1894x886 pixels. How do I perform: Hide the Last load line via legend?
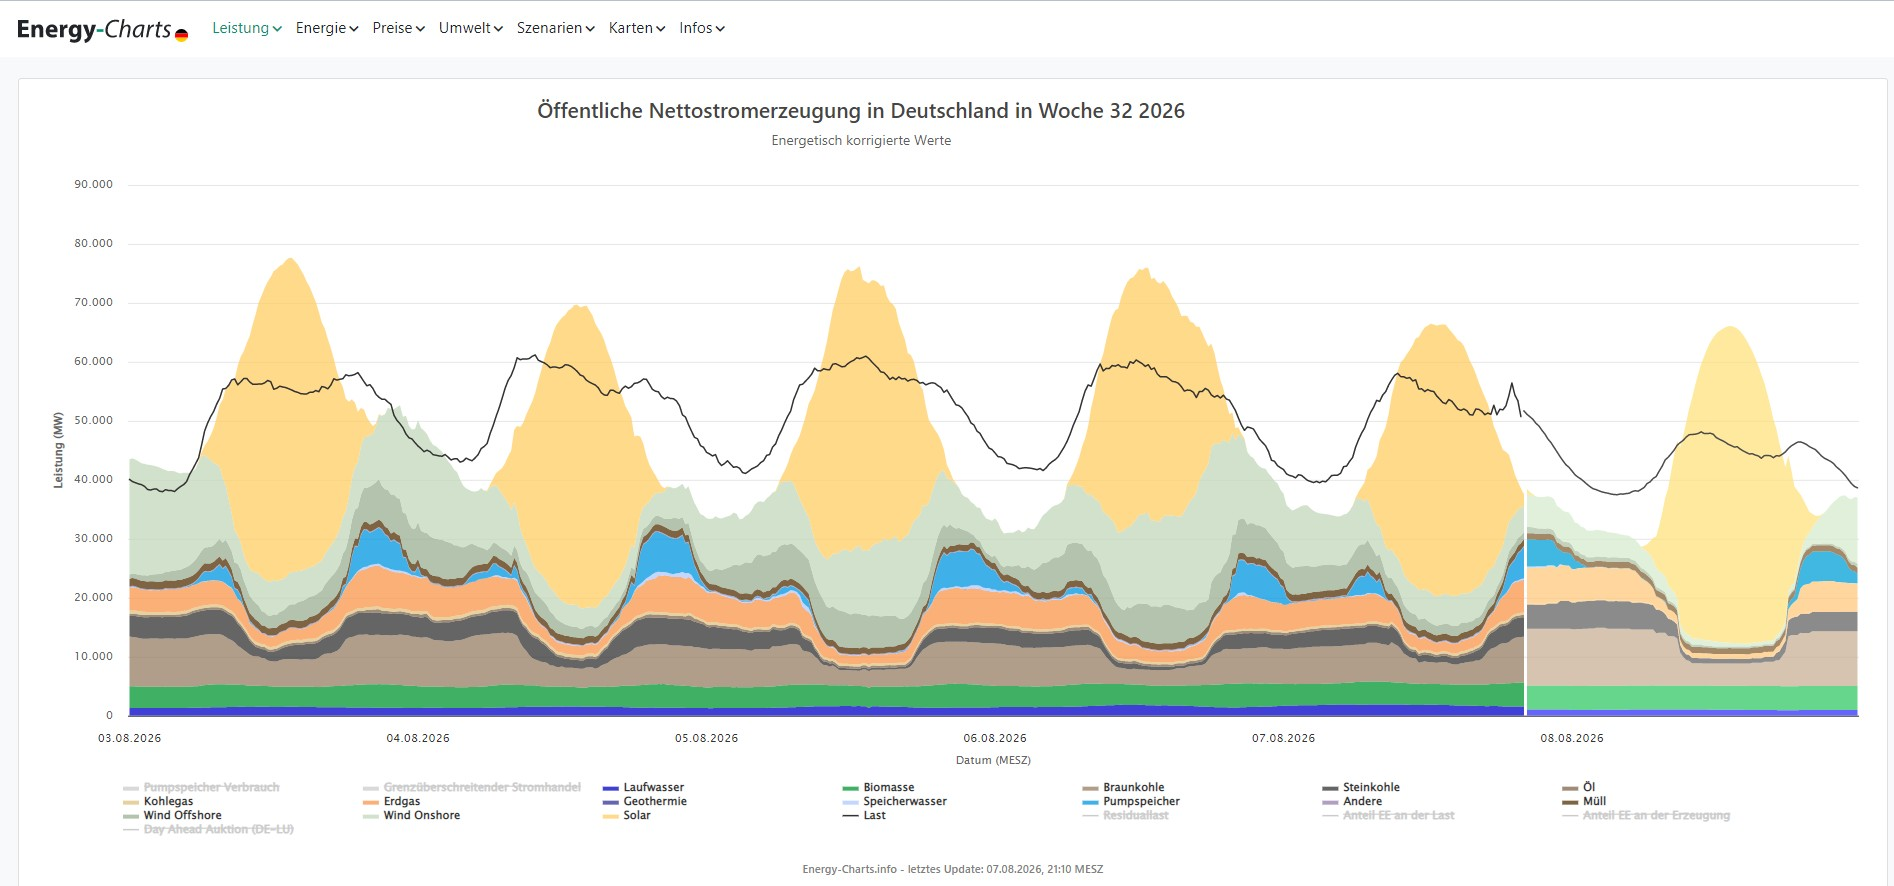click(865, 815)
